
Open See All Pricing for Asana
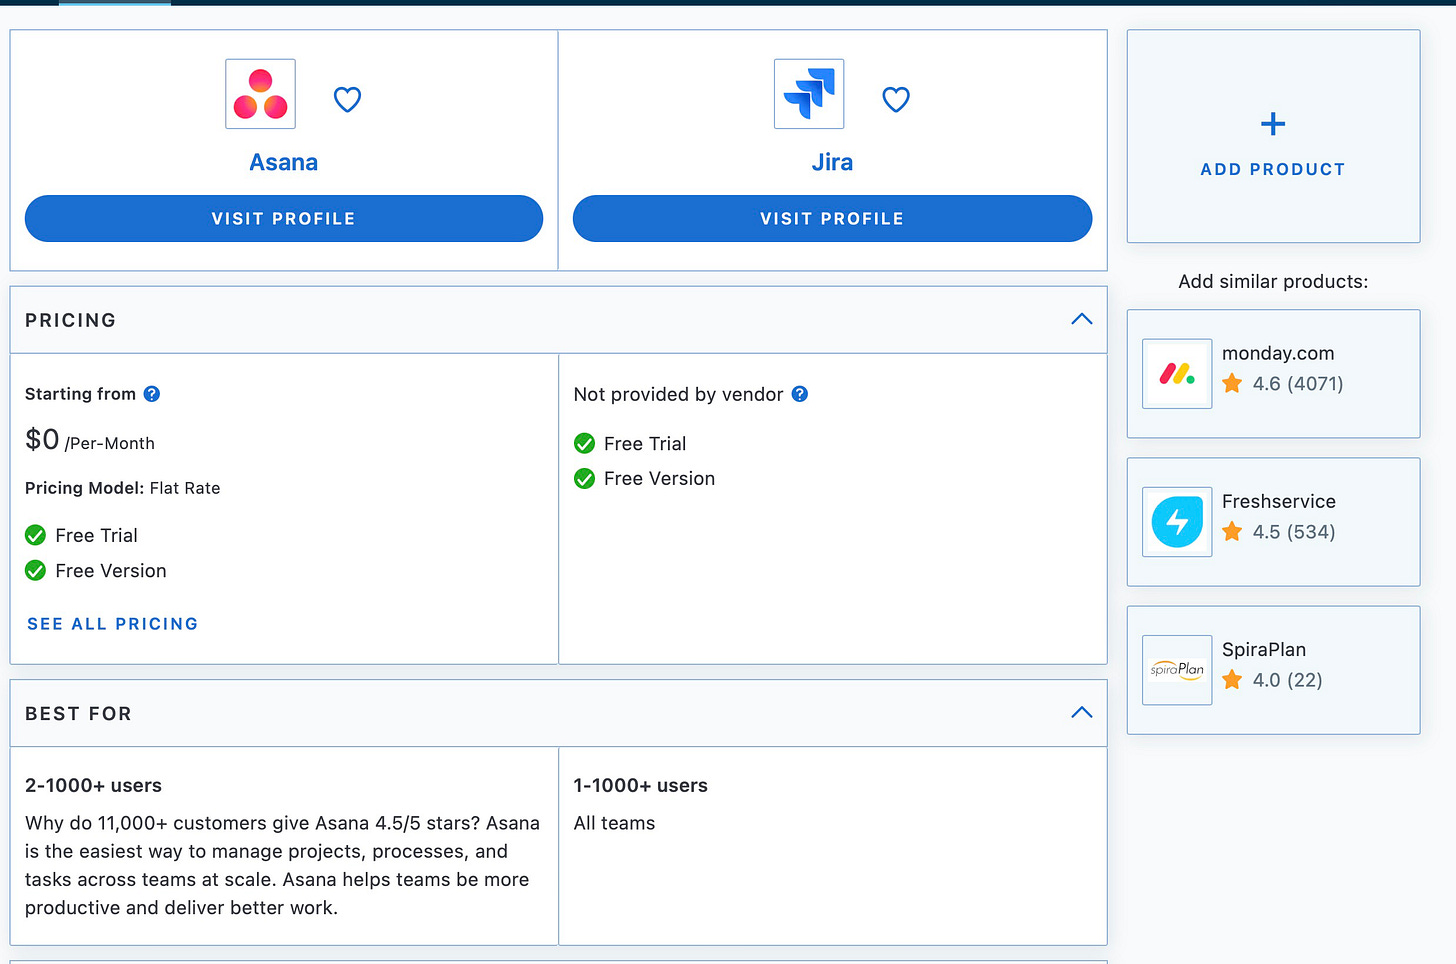coord(113,624)
